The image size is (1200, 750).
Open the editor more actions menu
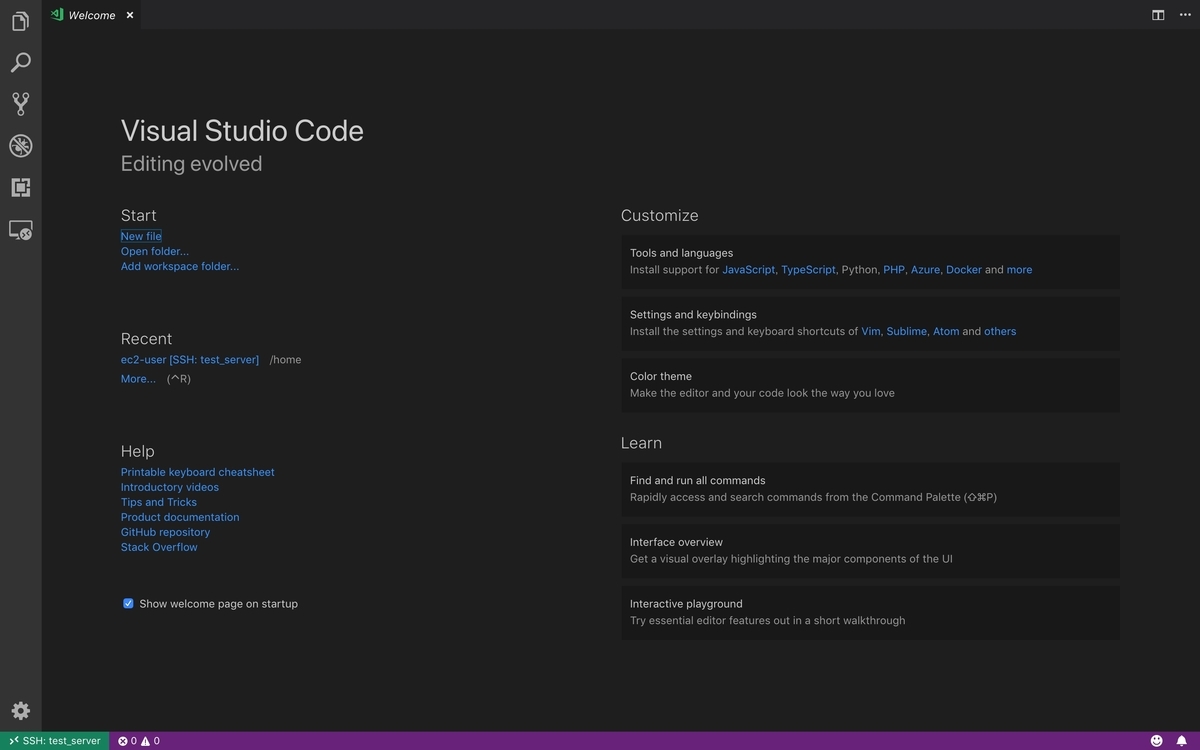[1184, 14]
